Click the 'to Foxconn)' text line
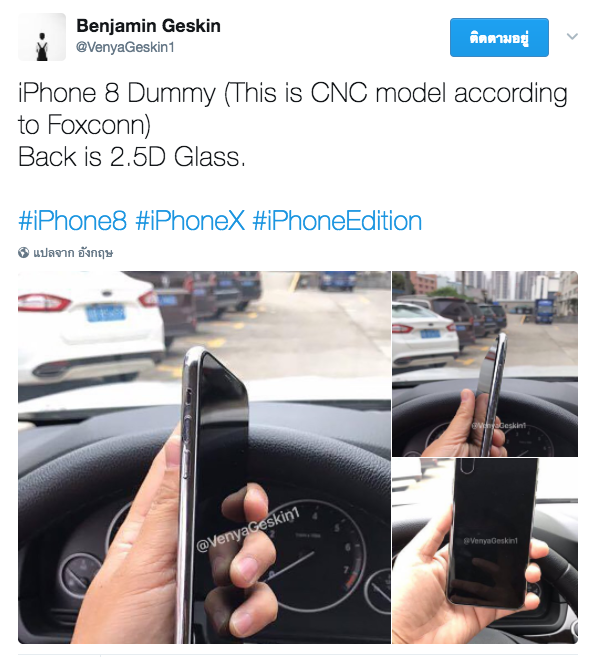Screen dimensions: 612x657 point(84,125)
